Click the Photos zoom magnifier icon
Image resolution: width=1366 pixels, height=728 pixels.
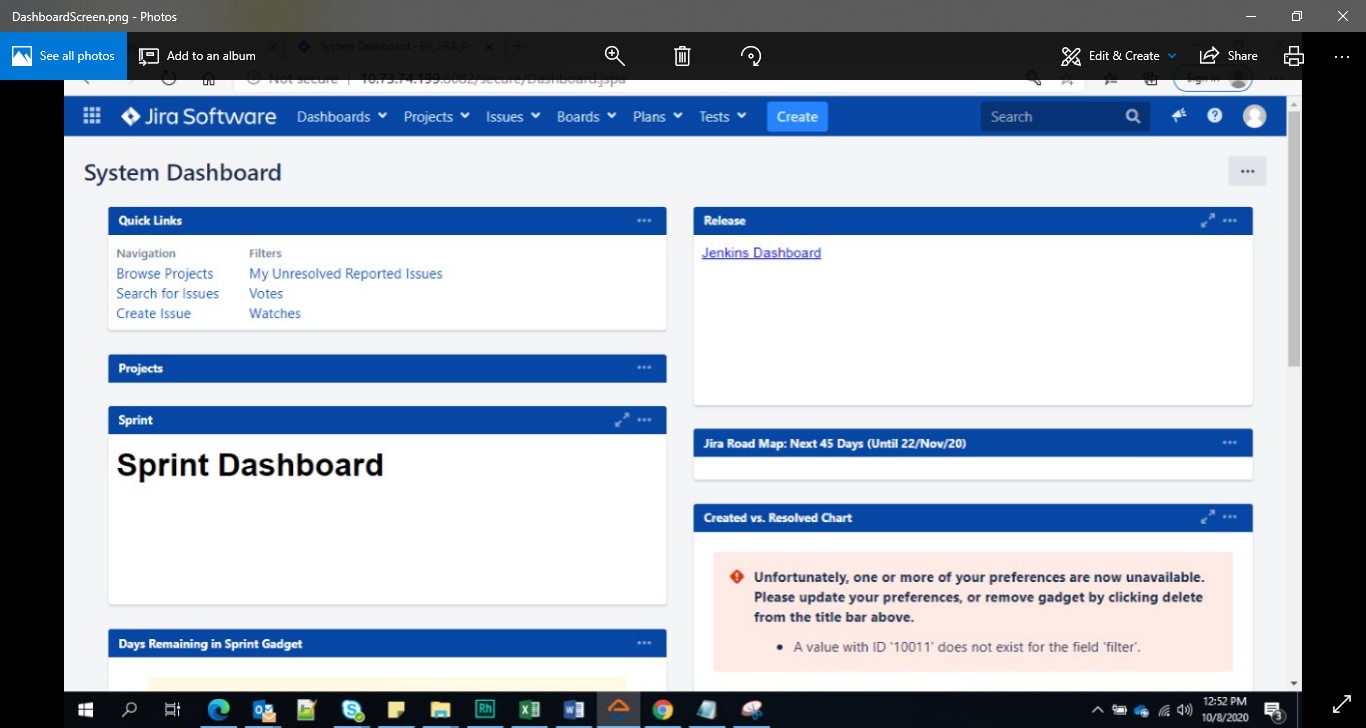[614, 56]
